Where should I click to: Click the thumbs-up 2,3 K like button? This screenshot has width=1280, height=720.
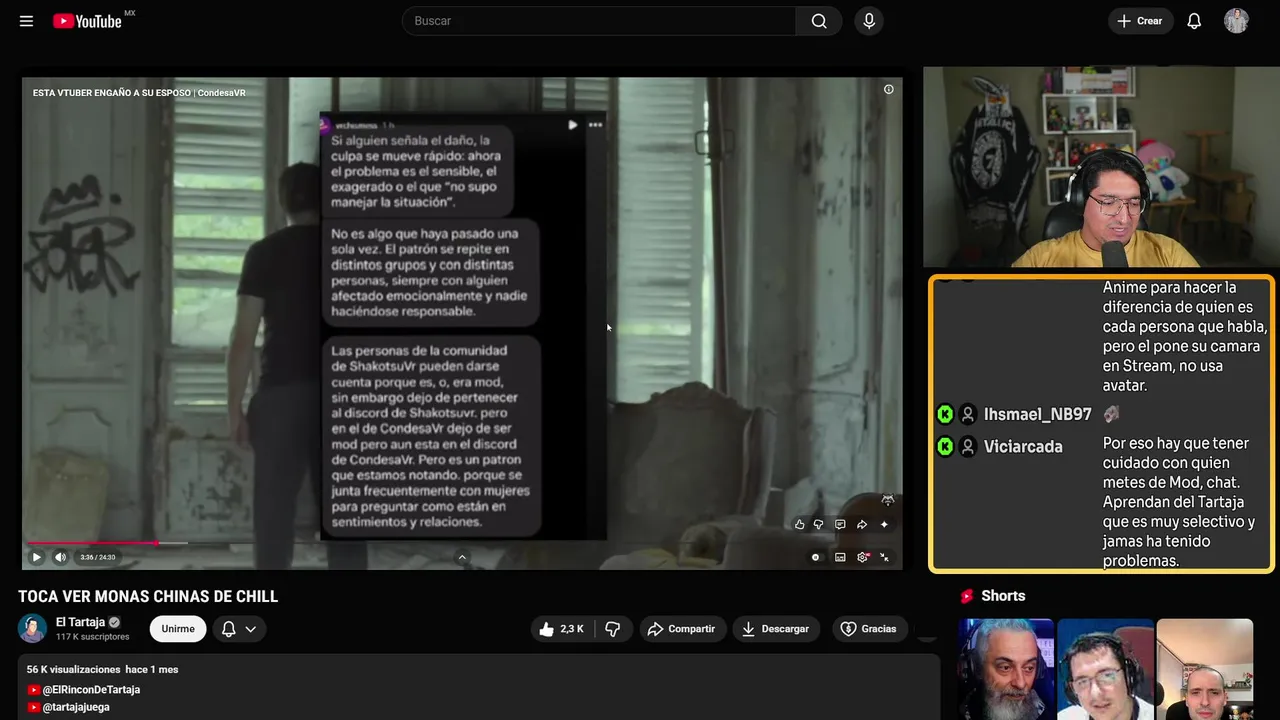pyautogui.click(x=561, y=629)
